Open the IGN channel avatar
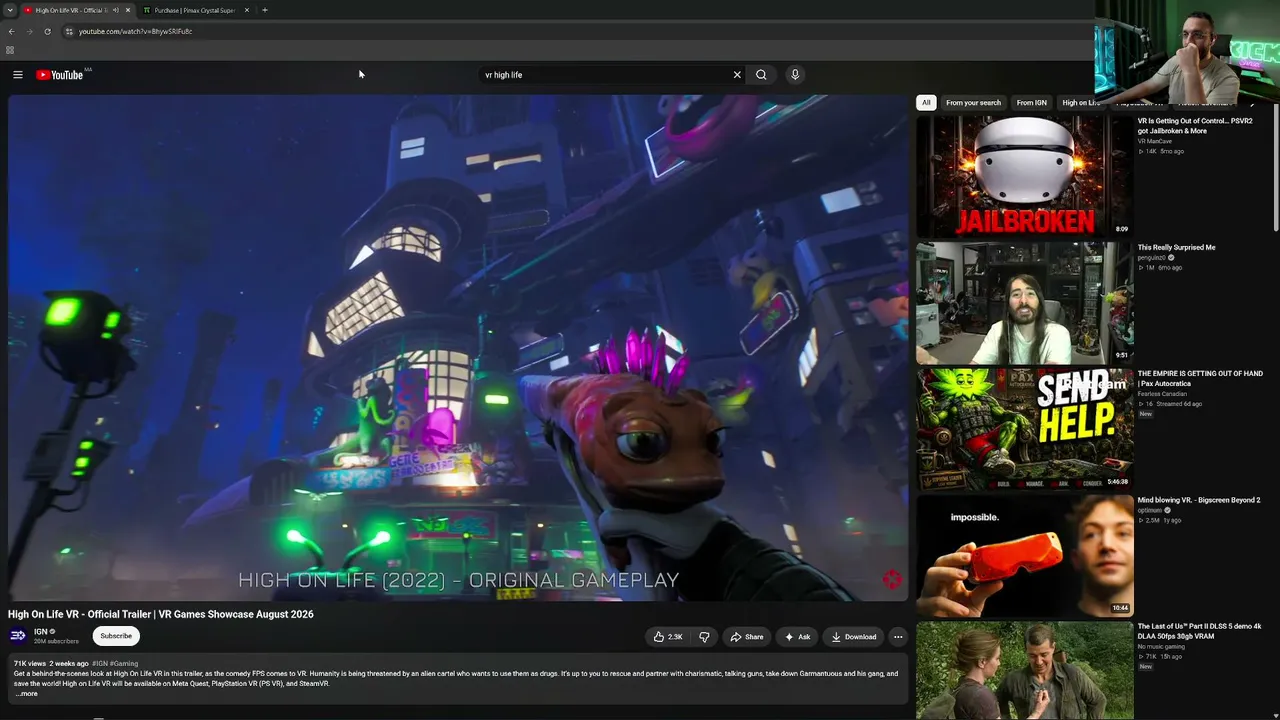Viewport: 1280px width, 720px height. 18,636
